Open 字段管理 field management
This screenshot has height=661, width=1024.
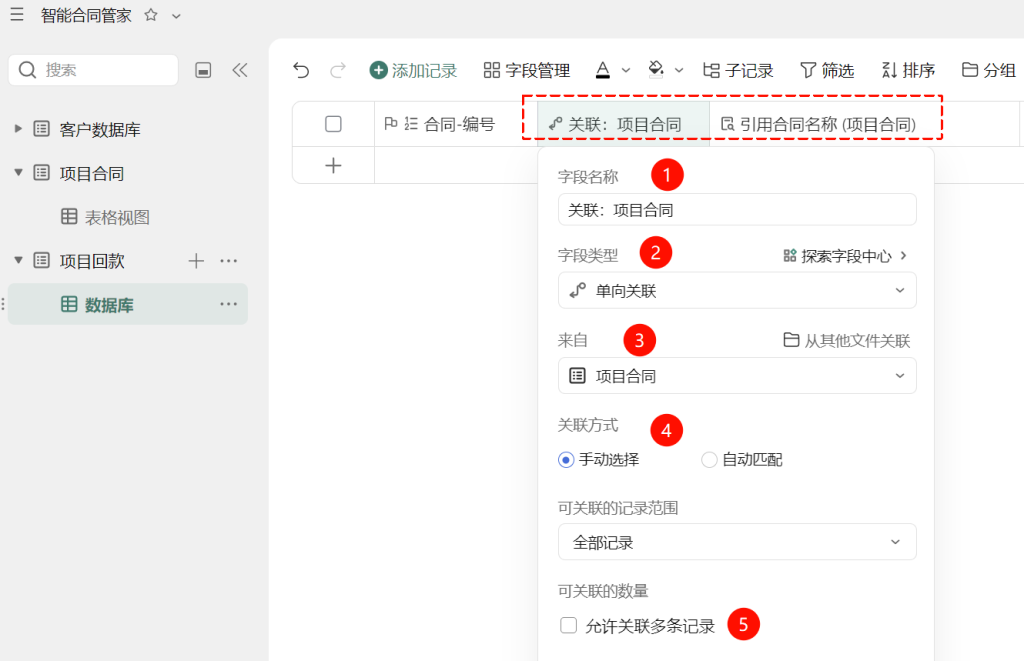[x=527, y=70]
